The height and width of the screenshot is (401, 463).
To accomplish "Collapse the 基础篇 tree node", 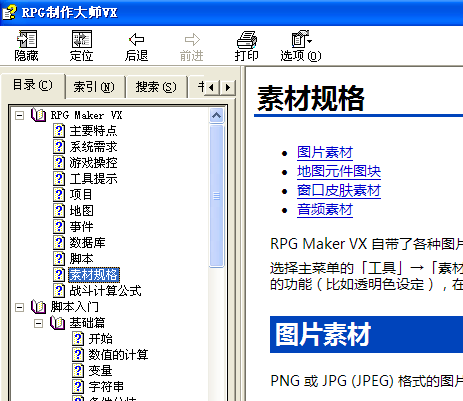I will (39, 323).
